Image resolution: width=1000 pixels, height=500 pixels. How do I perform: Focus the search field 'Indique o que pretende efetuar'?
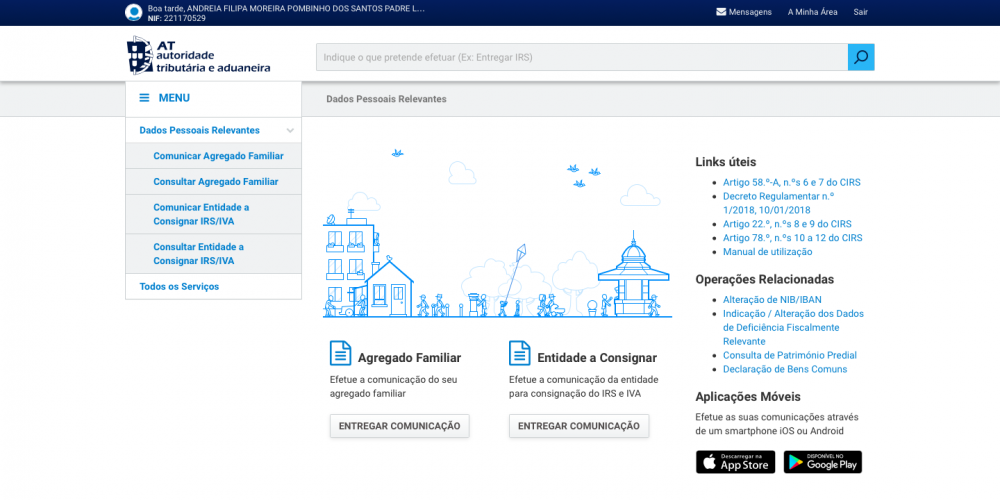580,57
